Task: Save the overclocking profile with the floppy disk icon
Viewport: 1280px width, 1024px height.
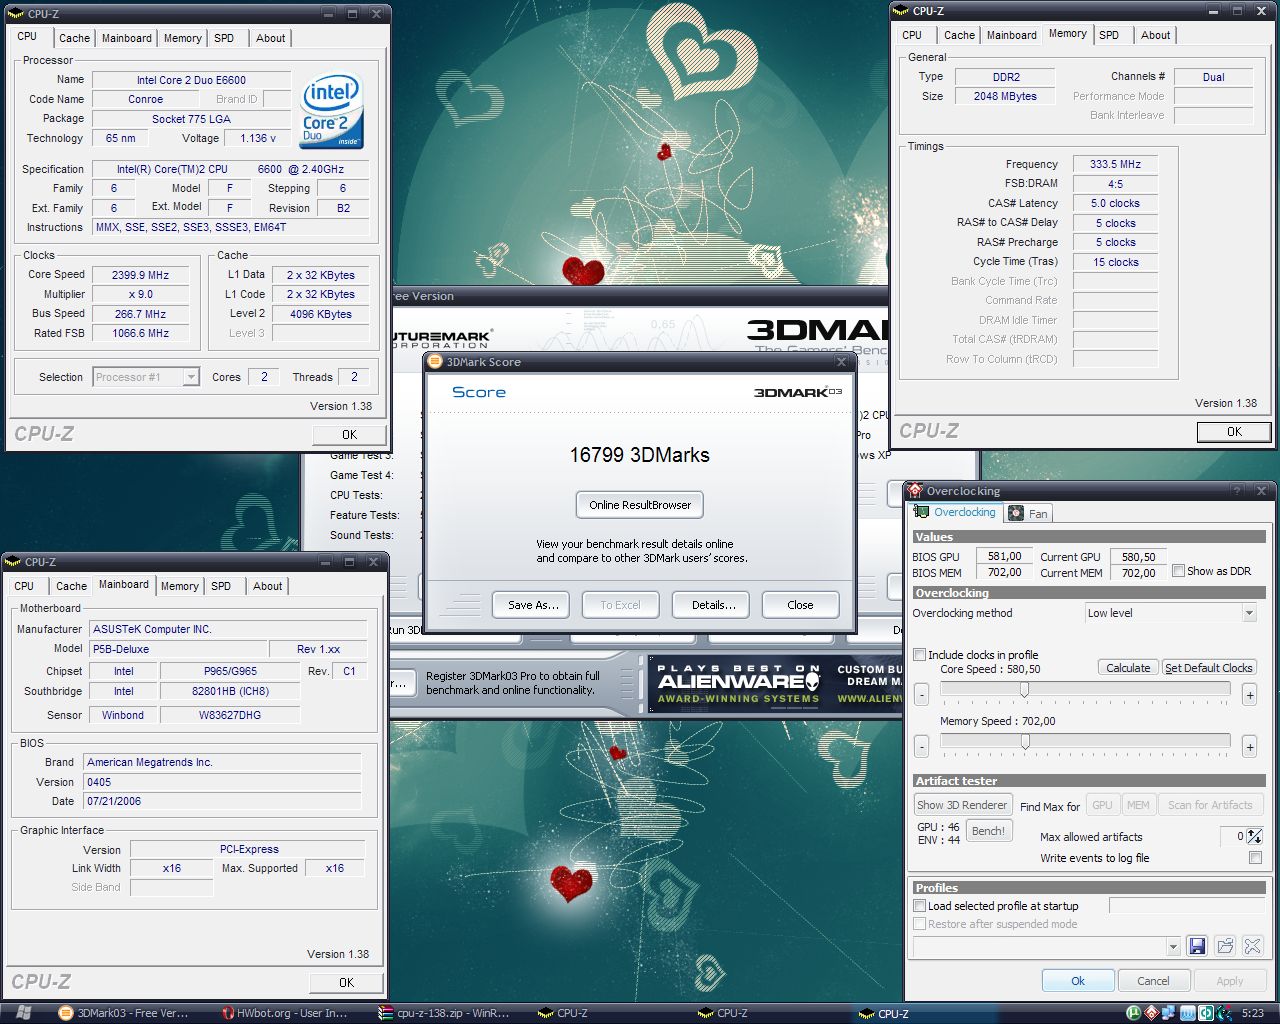Action: point(1197,945)
